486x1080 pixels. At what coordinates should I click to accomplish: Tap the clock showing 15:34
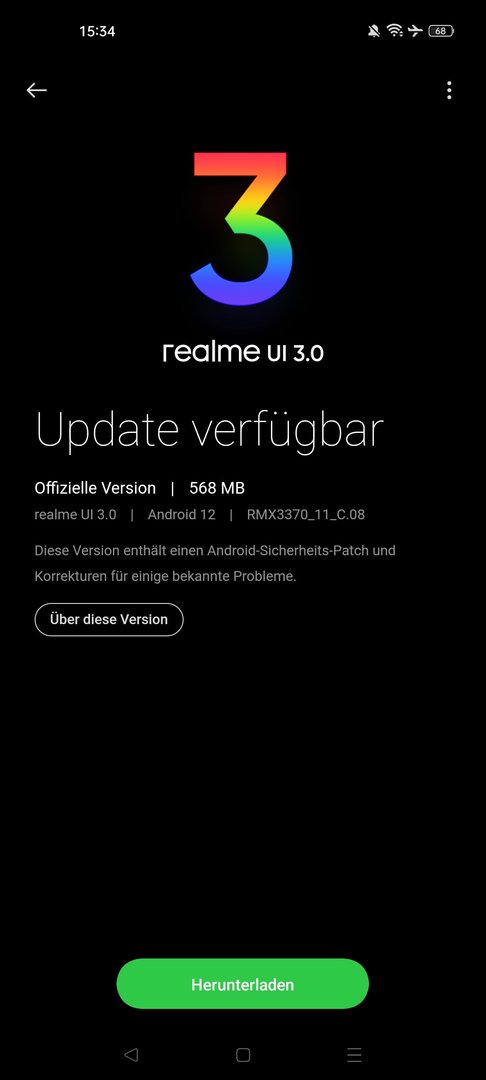coord(97,31)
